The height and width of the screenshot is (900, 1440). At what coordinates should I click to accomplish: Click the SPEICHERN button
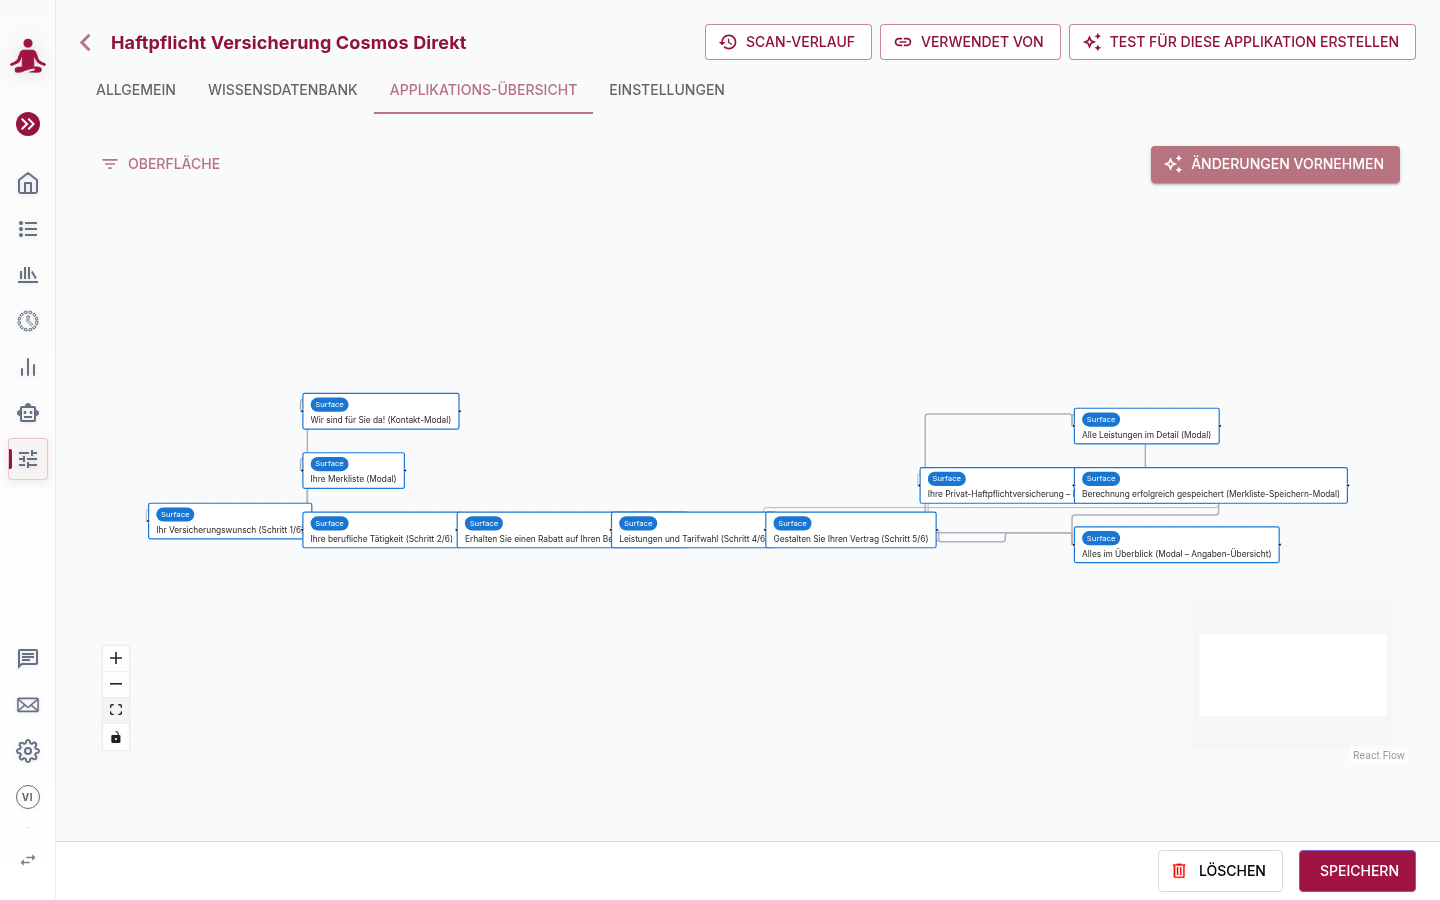pos(1357,871)
